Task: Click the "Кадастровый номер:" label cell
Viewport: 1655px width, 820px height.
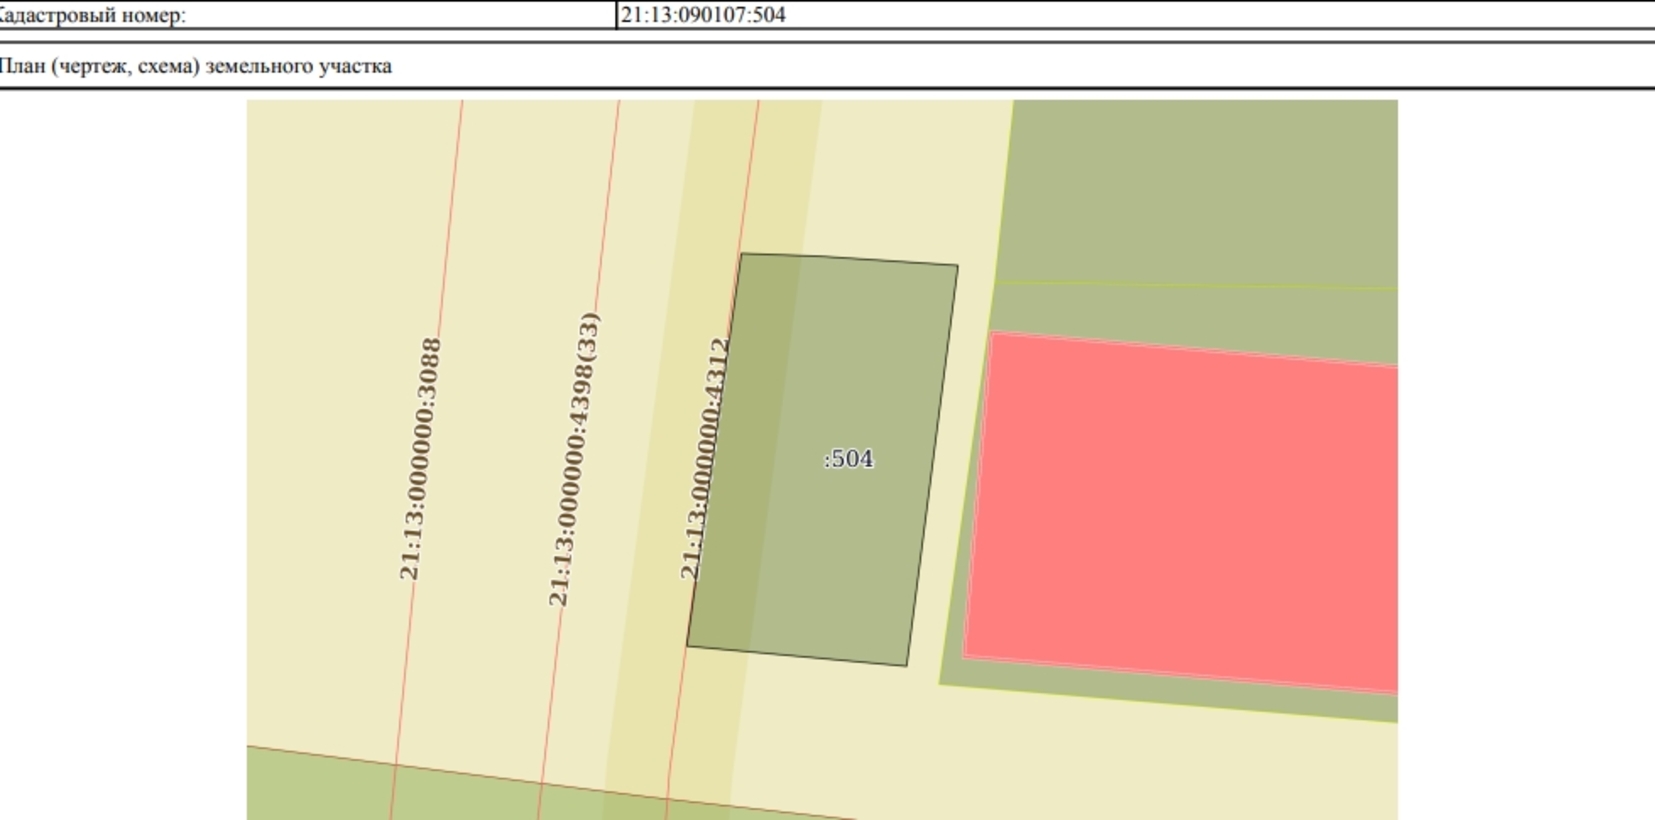Action: (x=92, y=15)
